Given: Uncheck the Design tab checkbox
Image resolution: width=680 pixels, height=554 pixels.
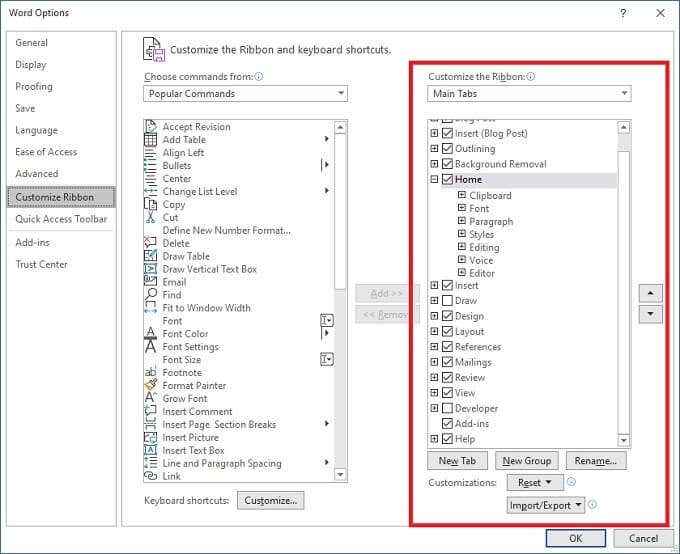Looking at the screenshot, I should tap(447, 316).
